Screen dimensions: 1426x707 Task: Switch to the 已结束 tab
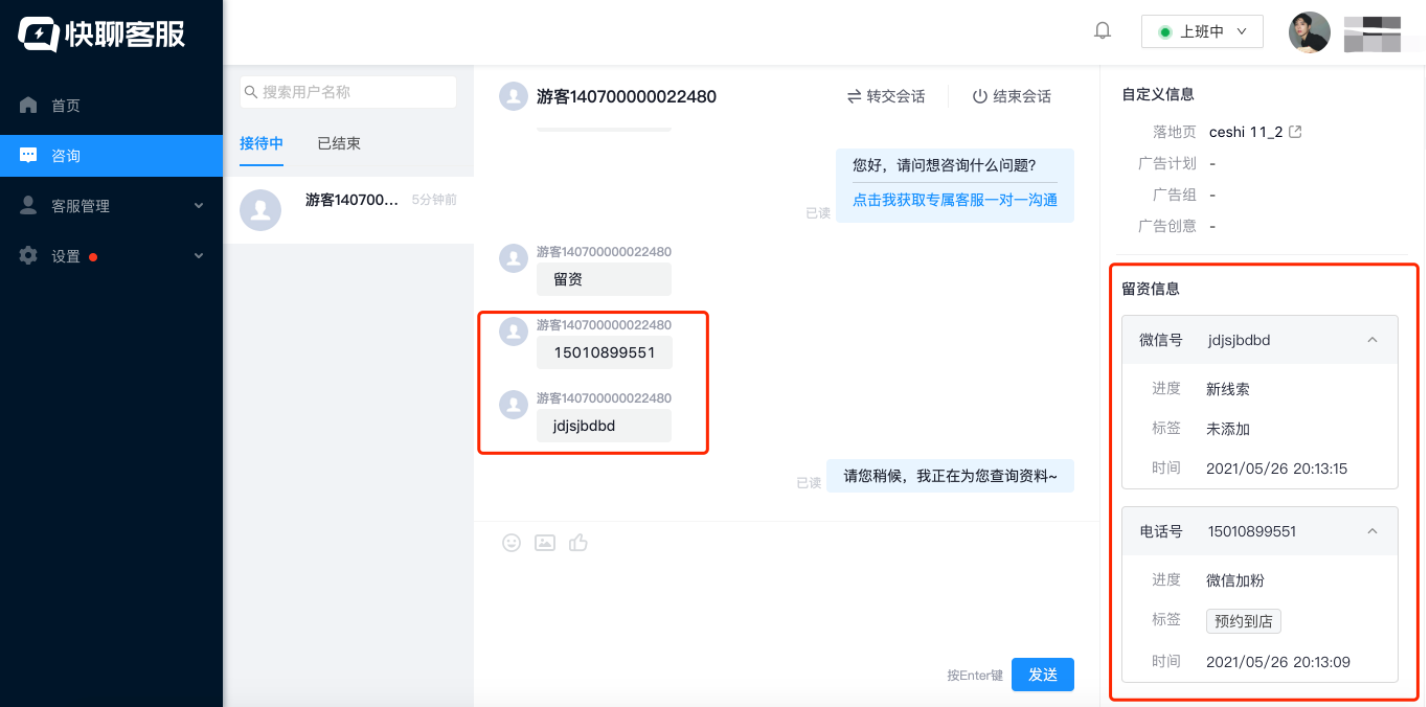pos(338,143)
